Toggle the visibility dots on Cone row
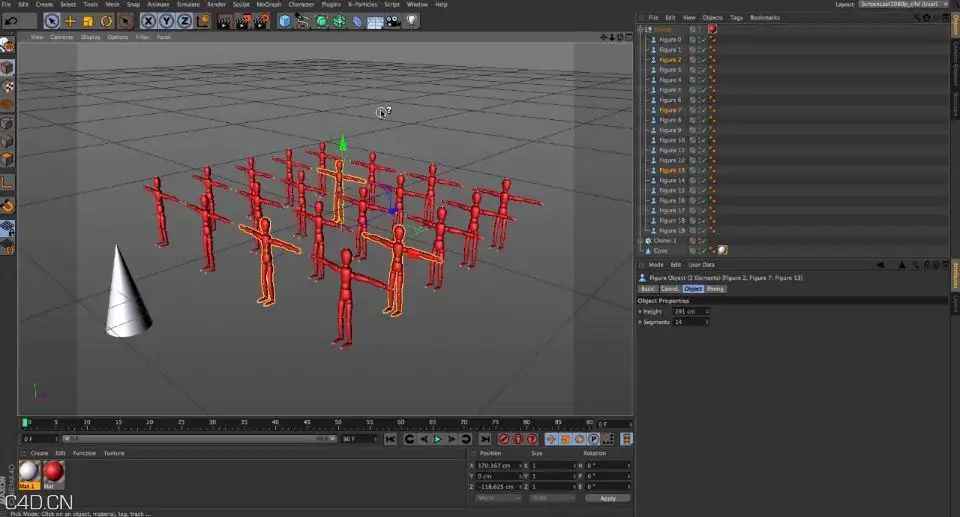The height and width of the screenshot is (517, 960). pyautogui.click(x=699, y=251)
